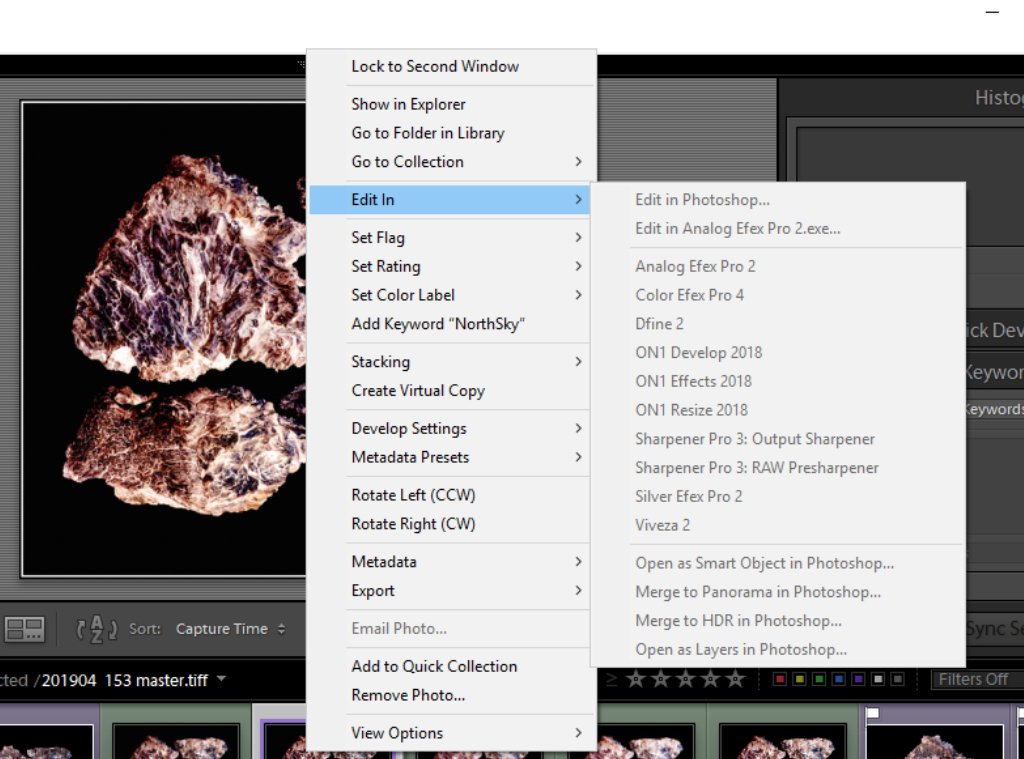Expand the Set Color Label submenu
1024x759 pixels.
click(x=451, y=295)
